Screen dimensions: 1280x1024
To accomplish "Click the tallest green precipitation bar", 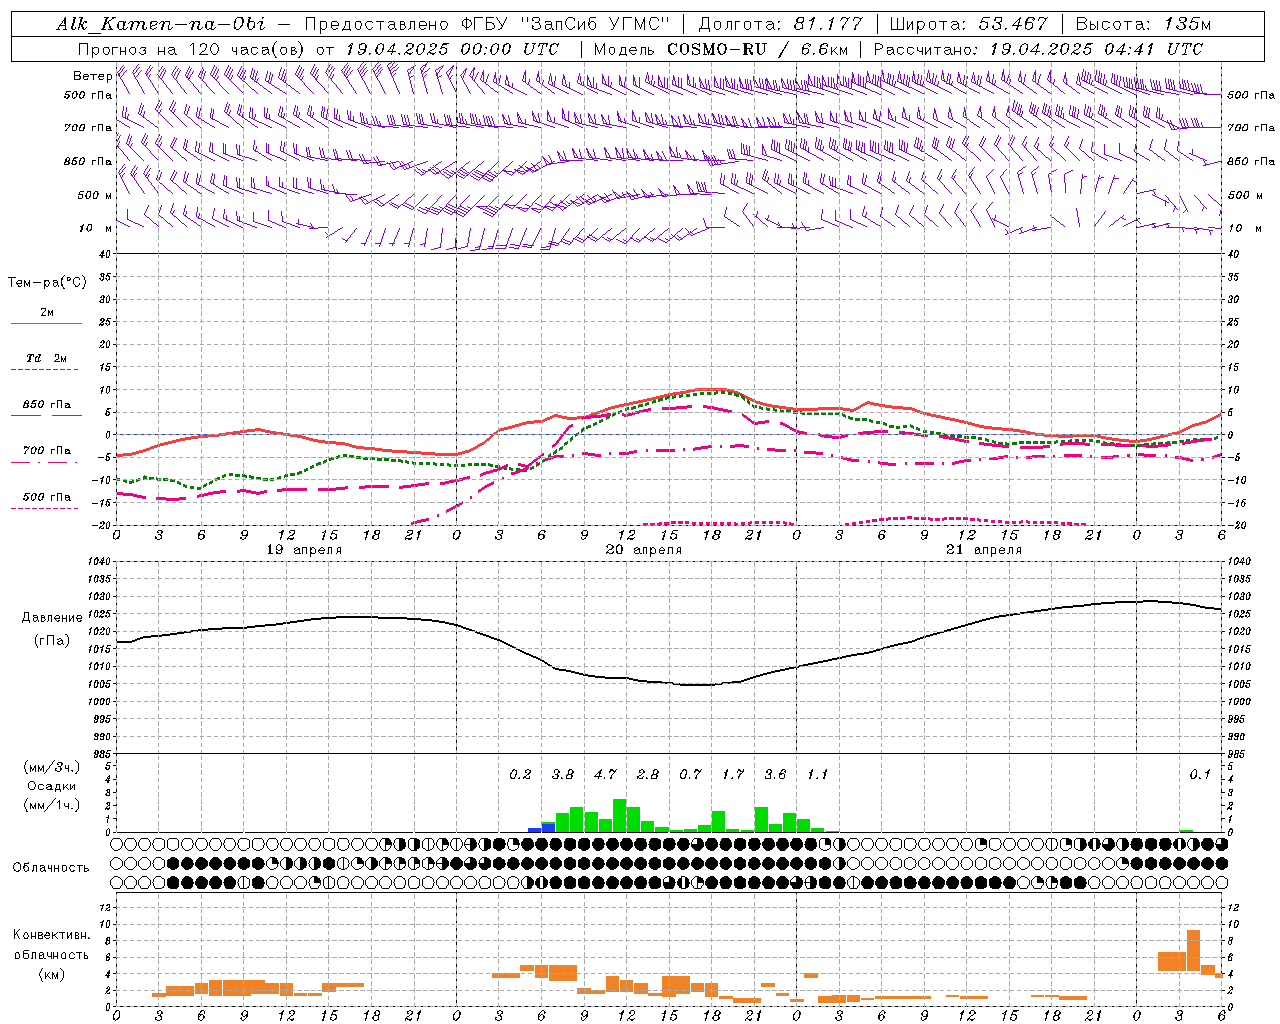I will [x=620, y=815].
